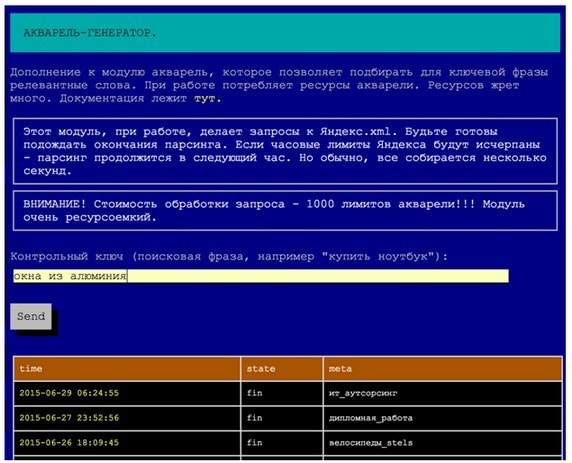Select the "meta" column header
The width and height of the screenshot is (572, 463).
pyautogui.click(x=442, y=369)
